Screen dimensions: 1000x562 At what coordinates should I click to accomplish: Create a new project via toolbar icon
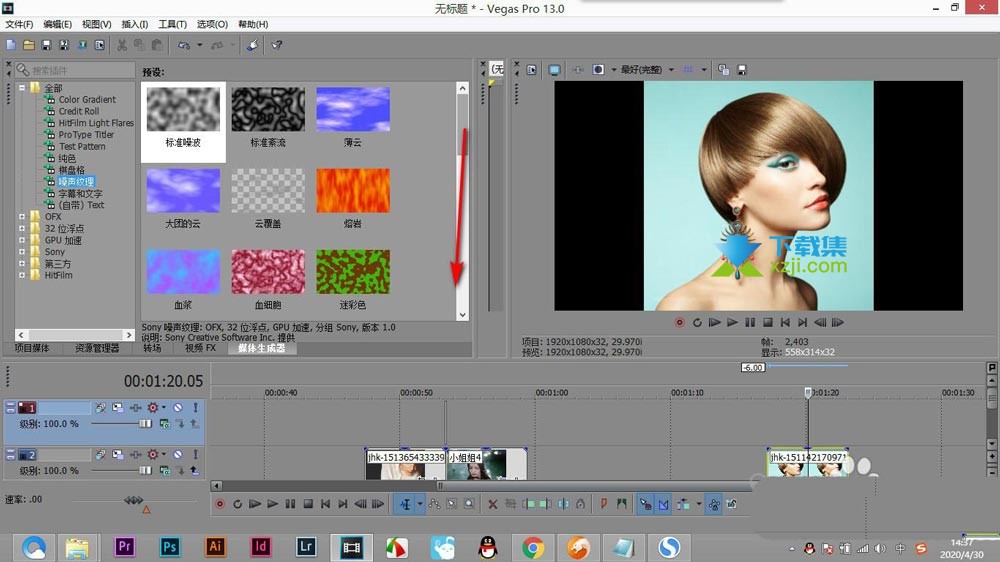(x=11, y=45)
